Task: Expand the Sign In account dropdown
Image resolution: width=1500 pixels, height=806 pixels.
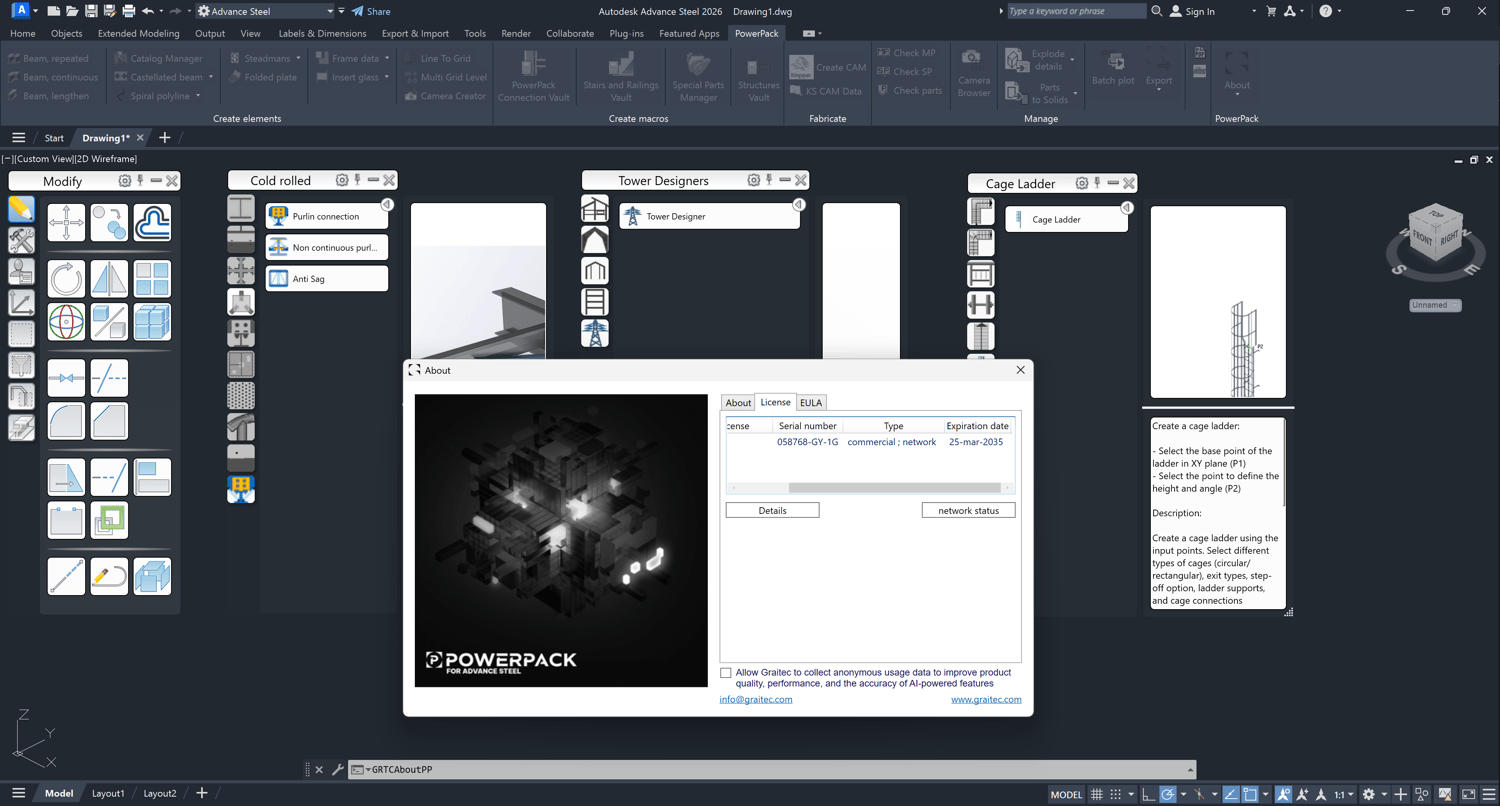Action: click(x=1254, y=11)
